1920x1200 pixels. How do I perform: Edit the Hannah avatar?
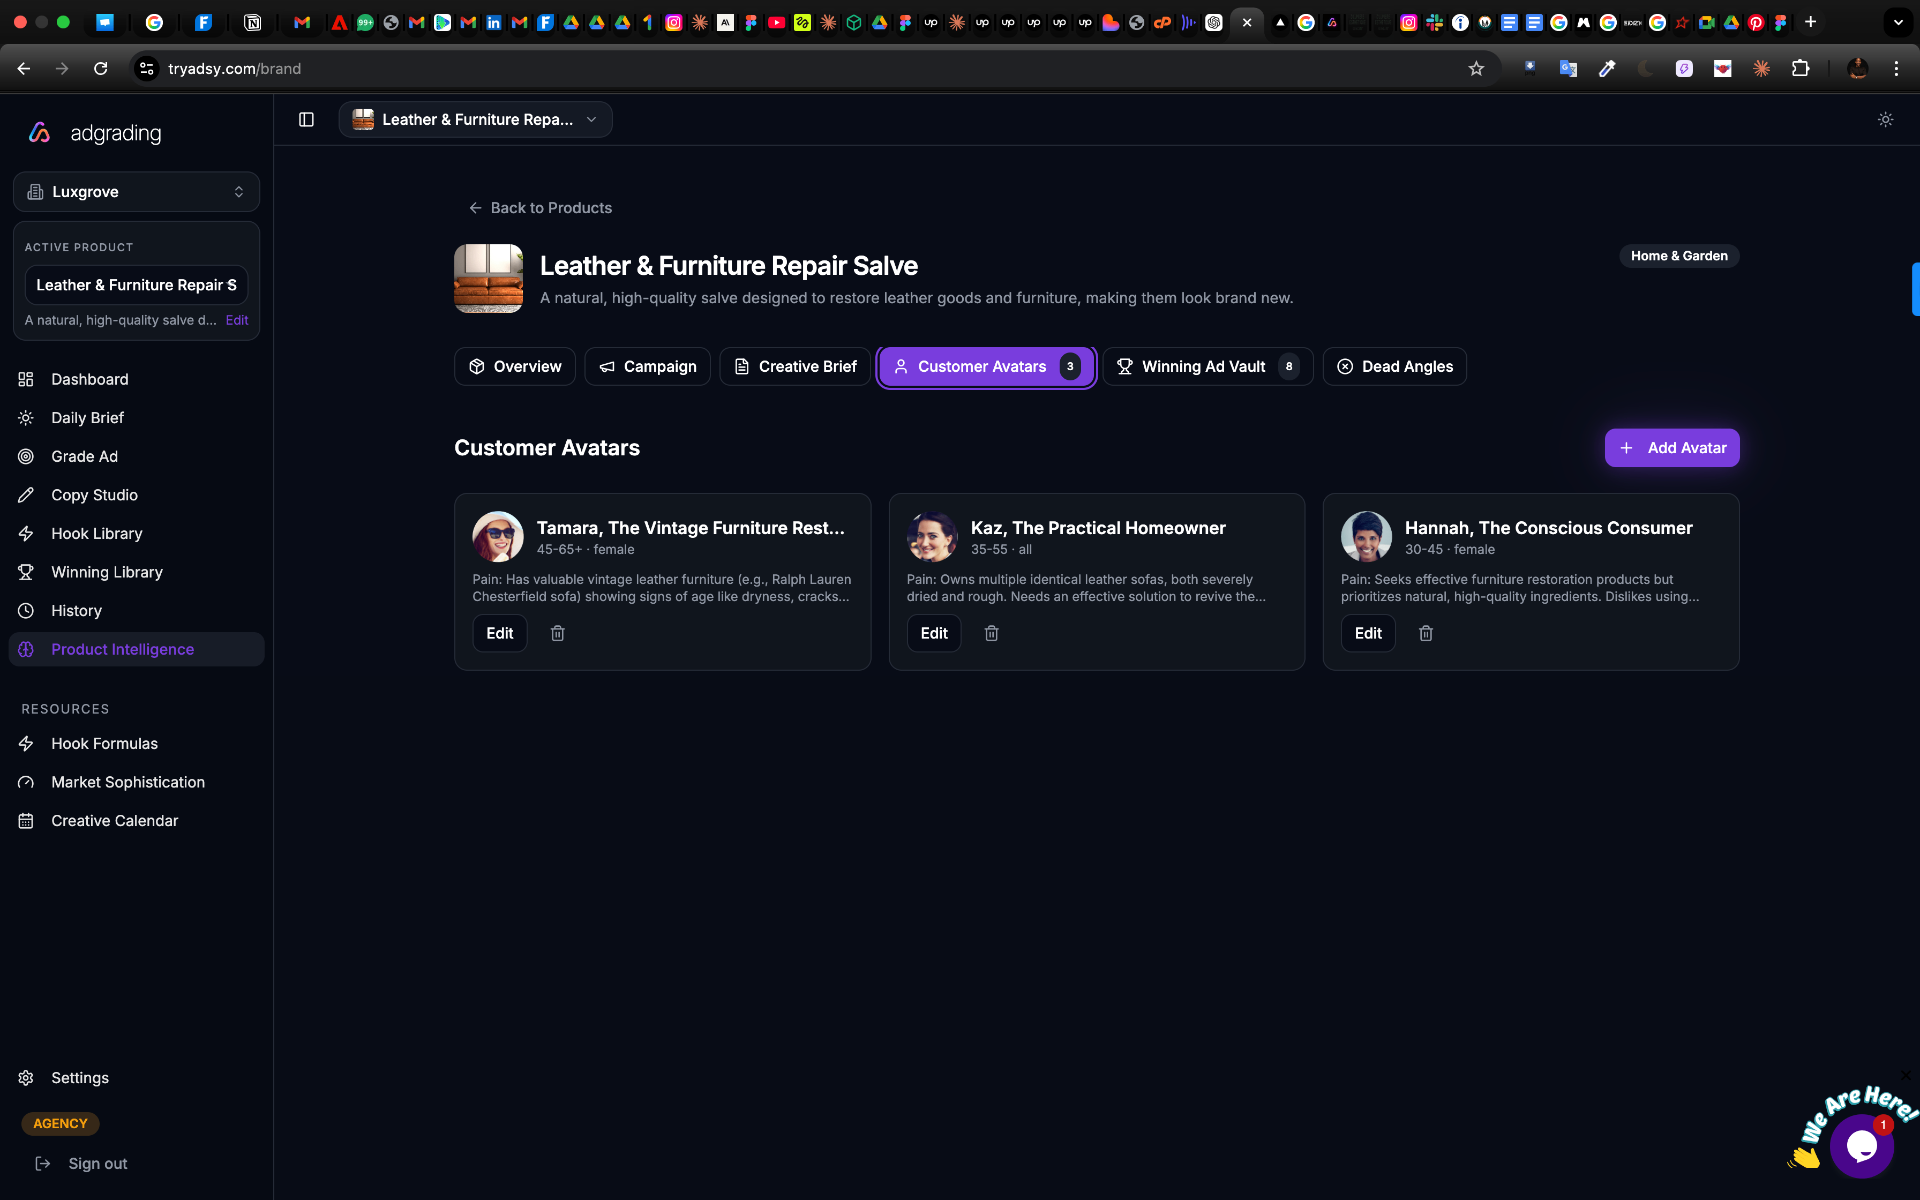pos(1368,633)
